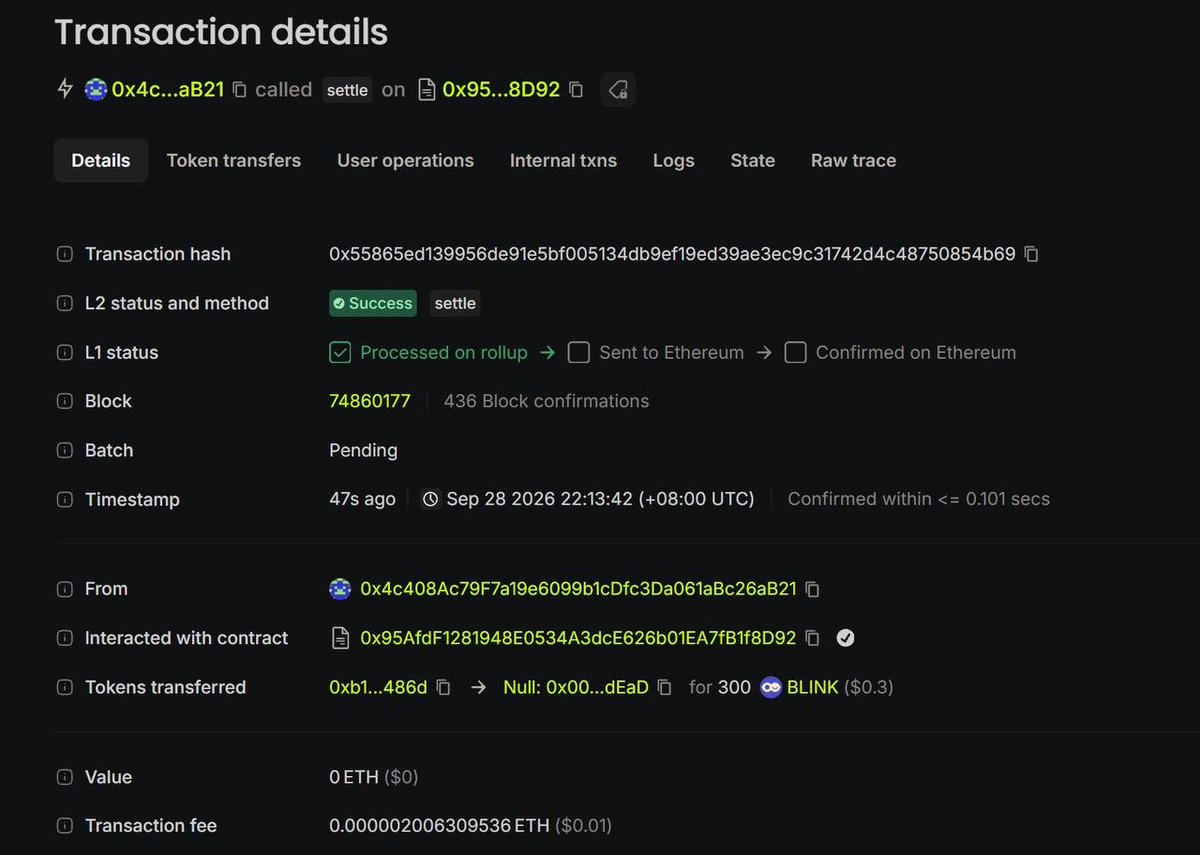Open token sender 0xb1...486d link

[378, 687]
